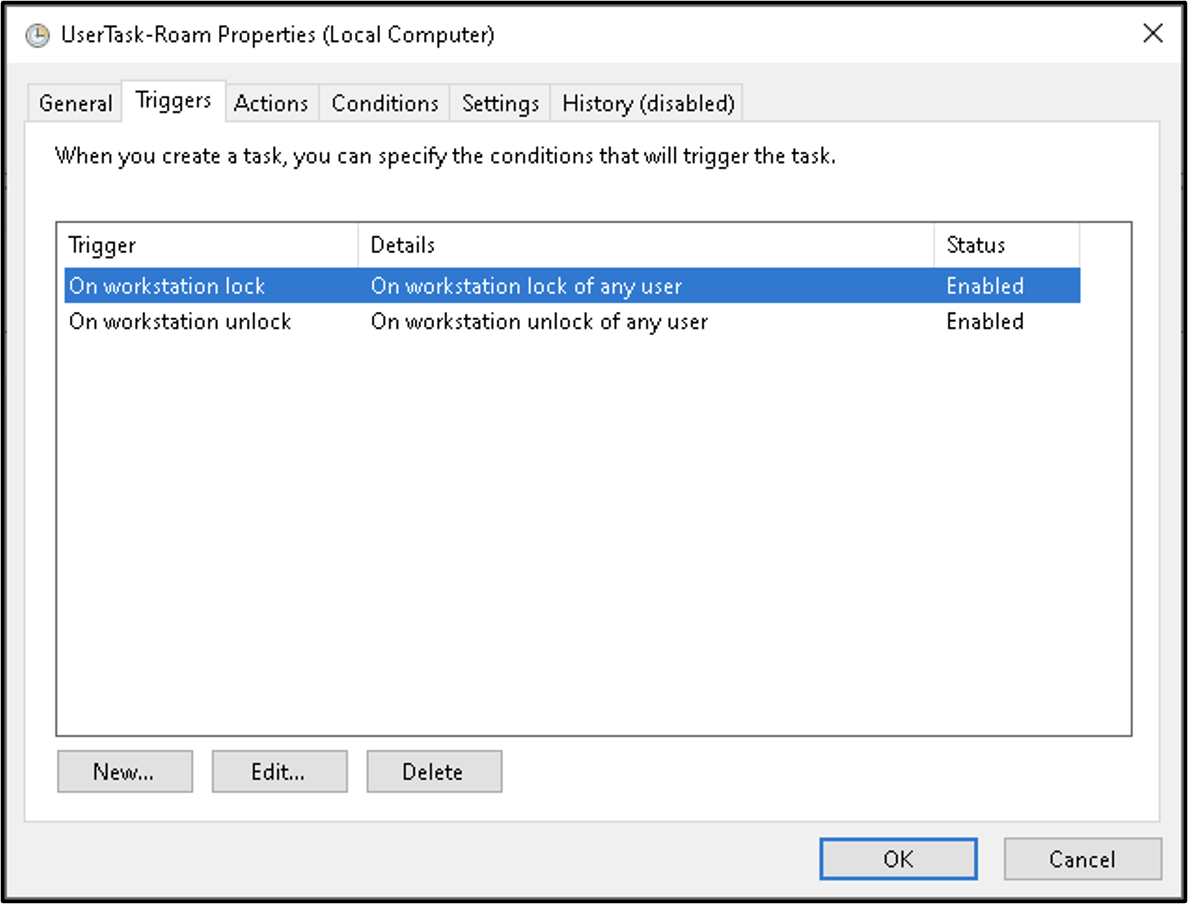Click the clock icon in the title bar
This screenshot has width=1188, height=906.
click(x=37, y=36)
